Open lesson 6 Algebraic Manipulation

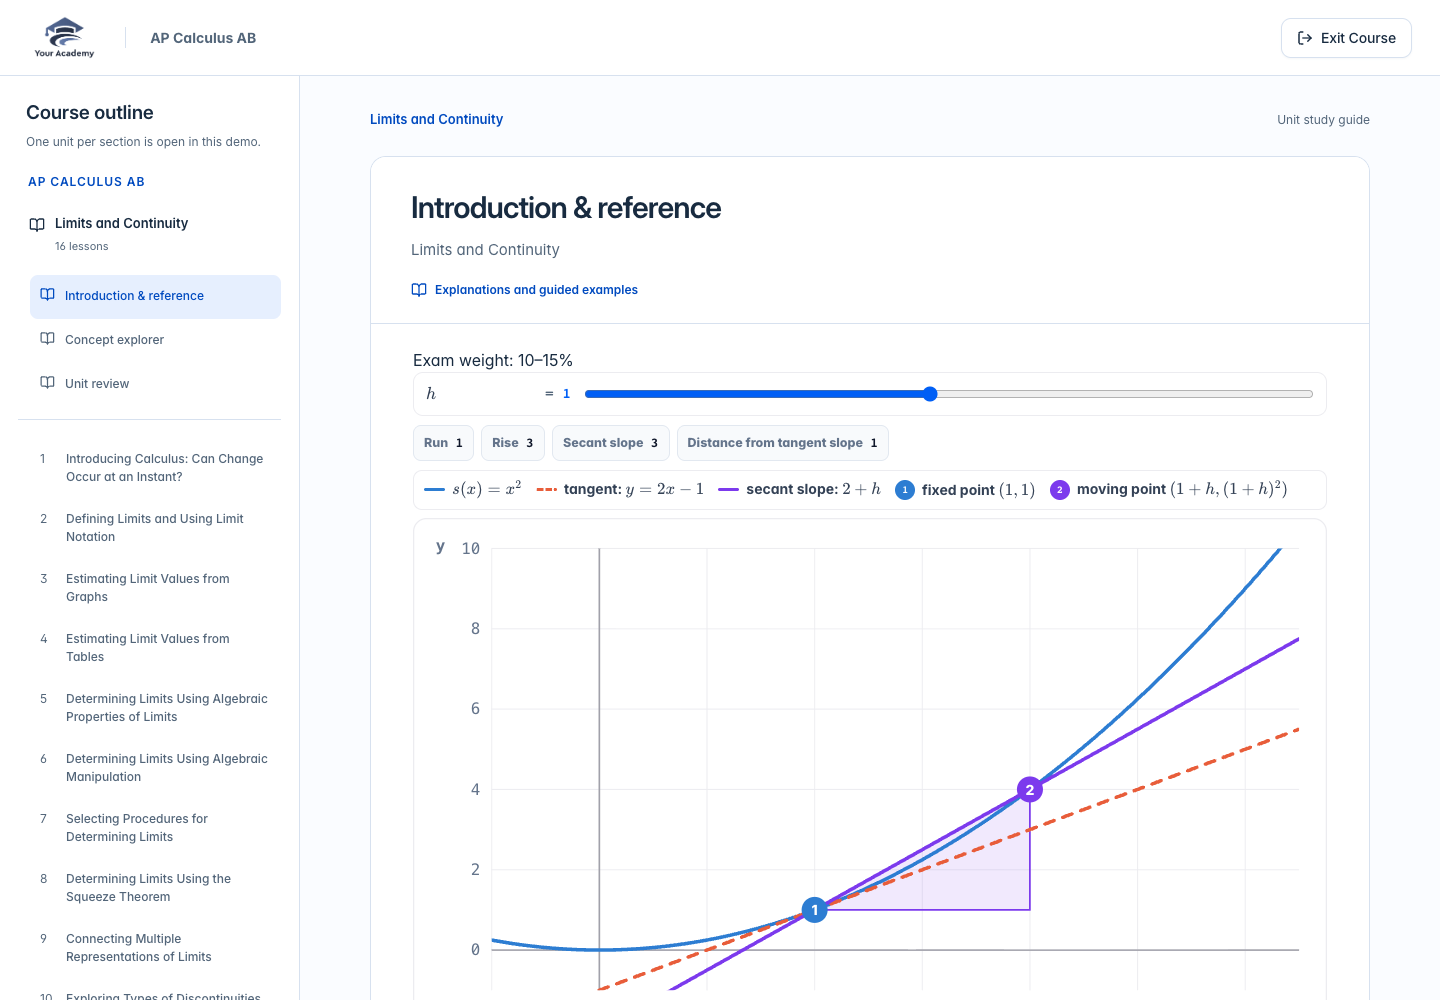(x=155, y=768)
